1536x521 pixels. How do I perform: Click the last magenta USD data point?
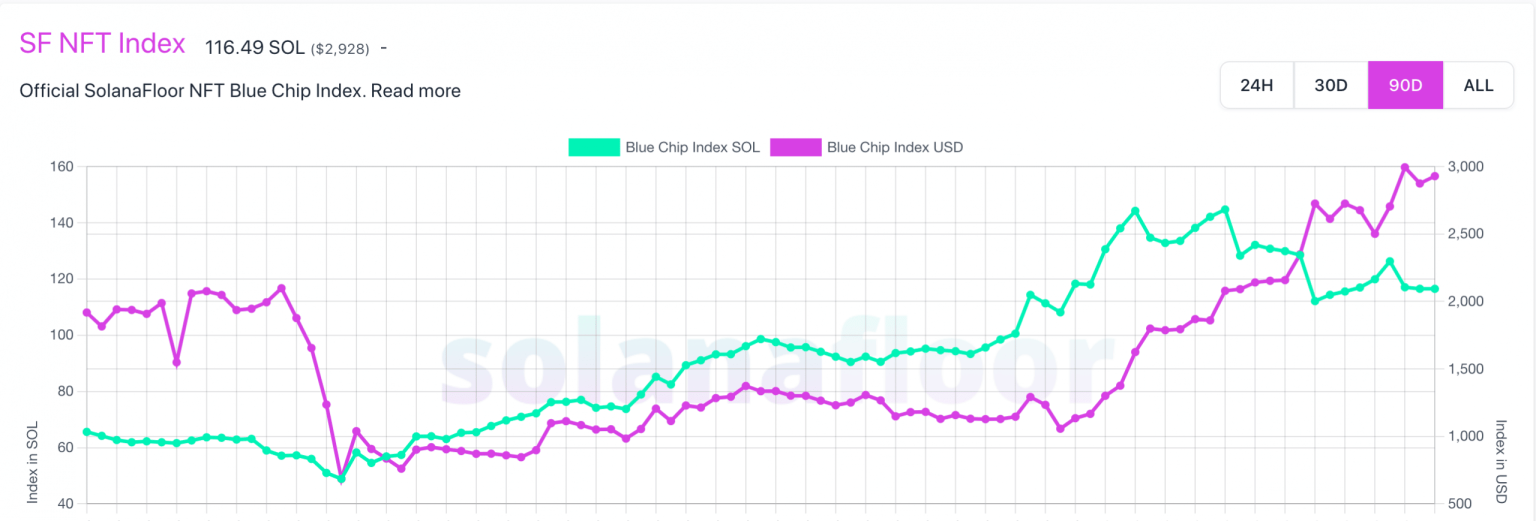point(1434,176)
